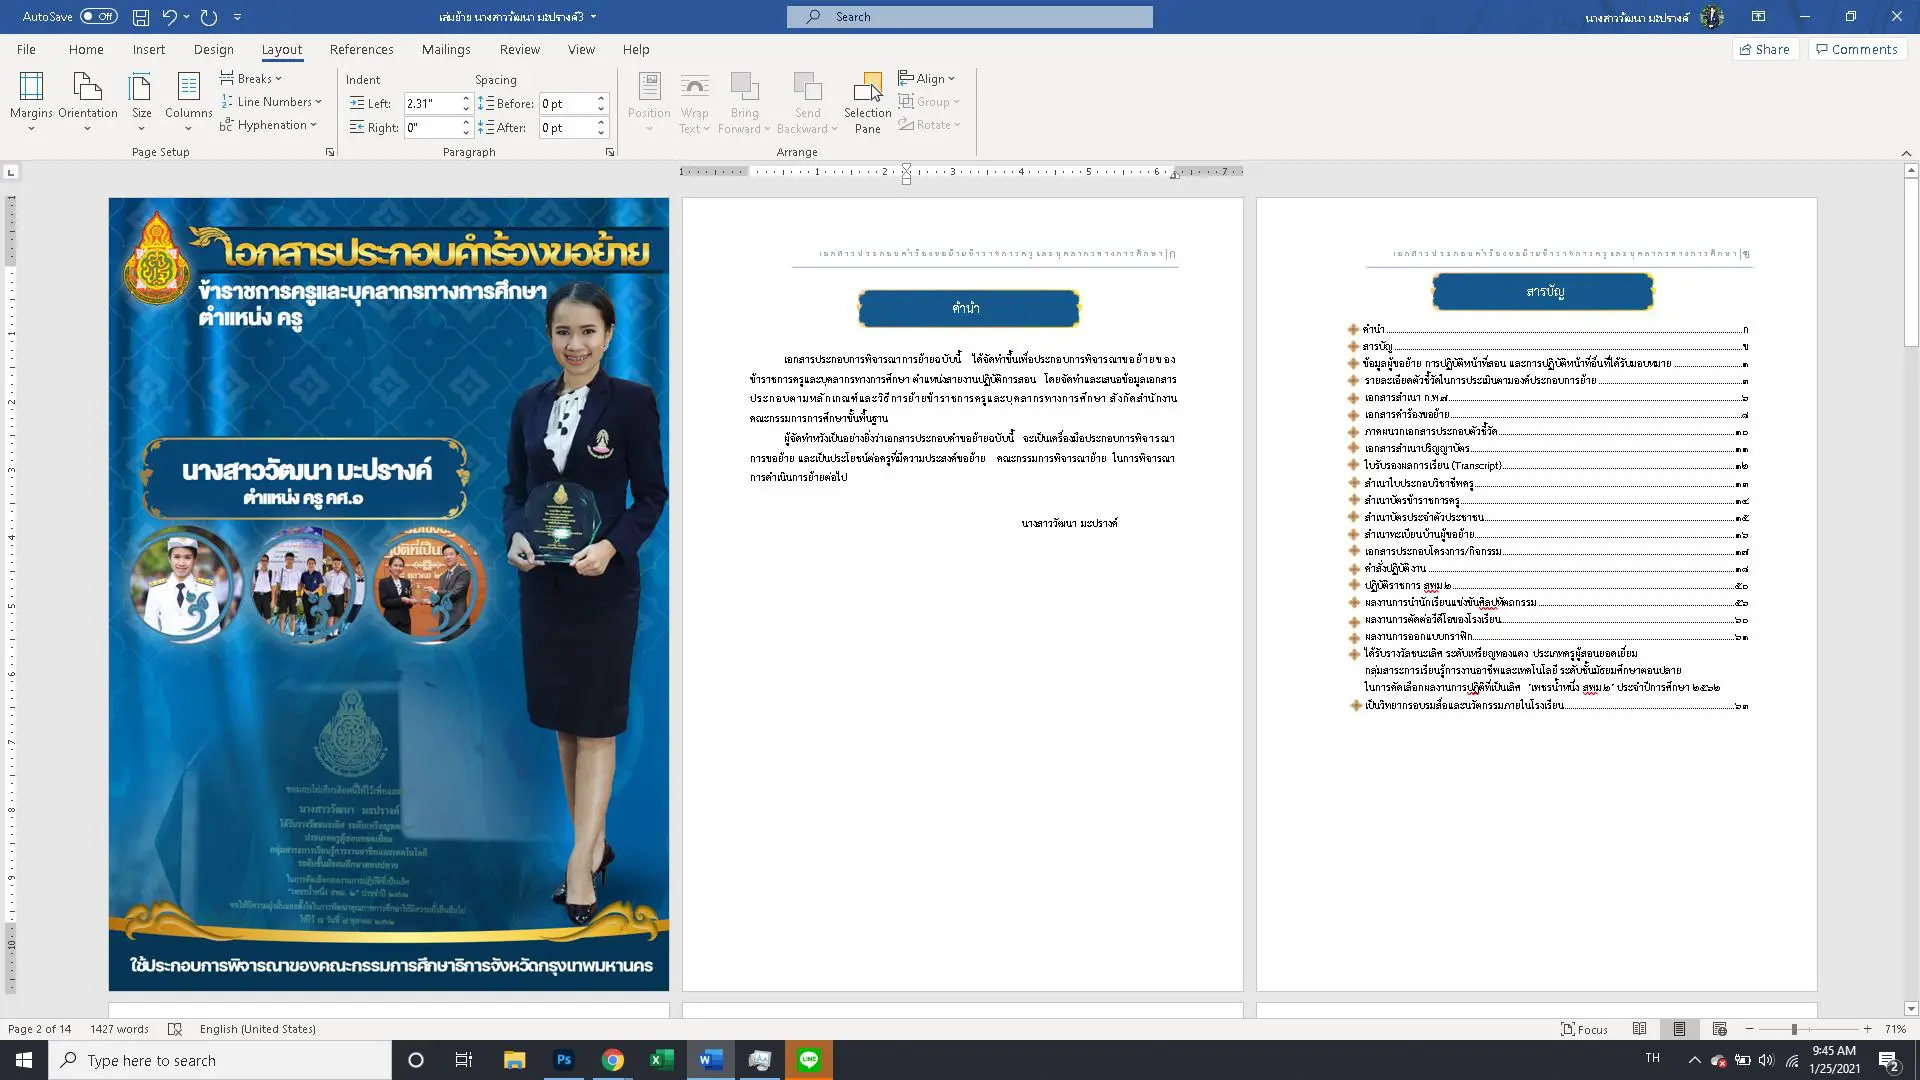Click the Save icon in title bar
The width and height of the screenshot is (1920, 1080).
click(141, 17)
